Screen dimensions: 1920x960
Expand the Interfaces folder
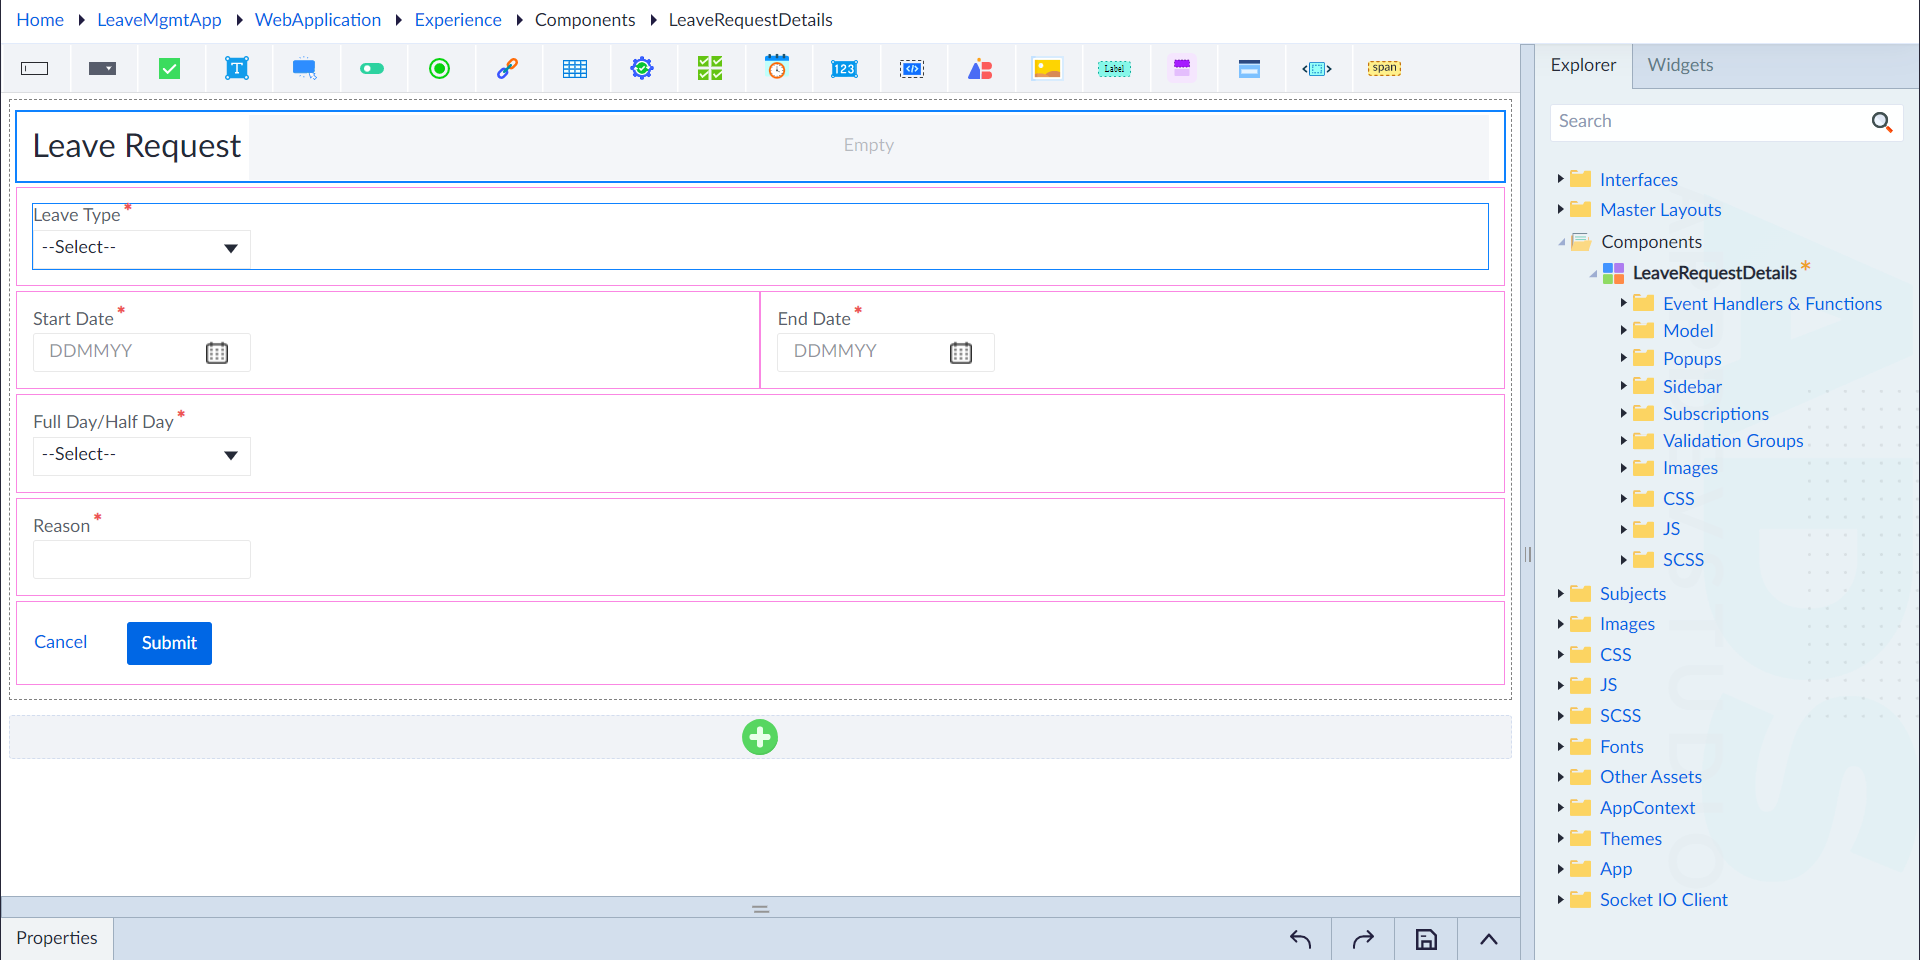[1560, 179]
